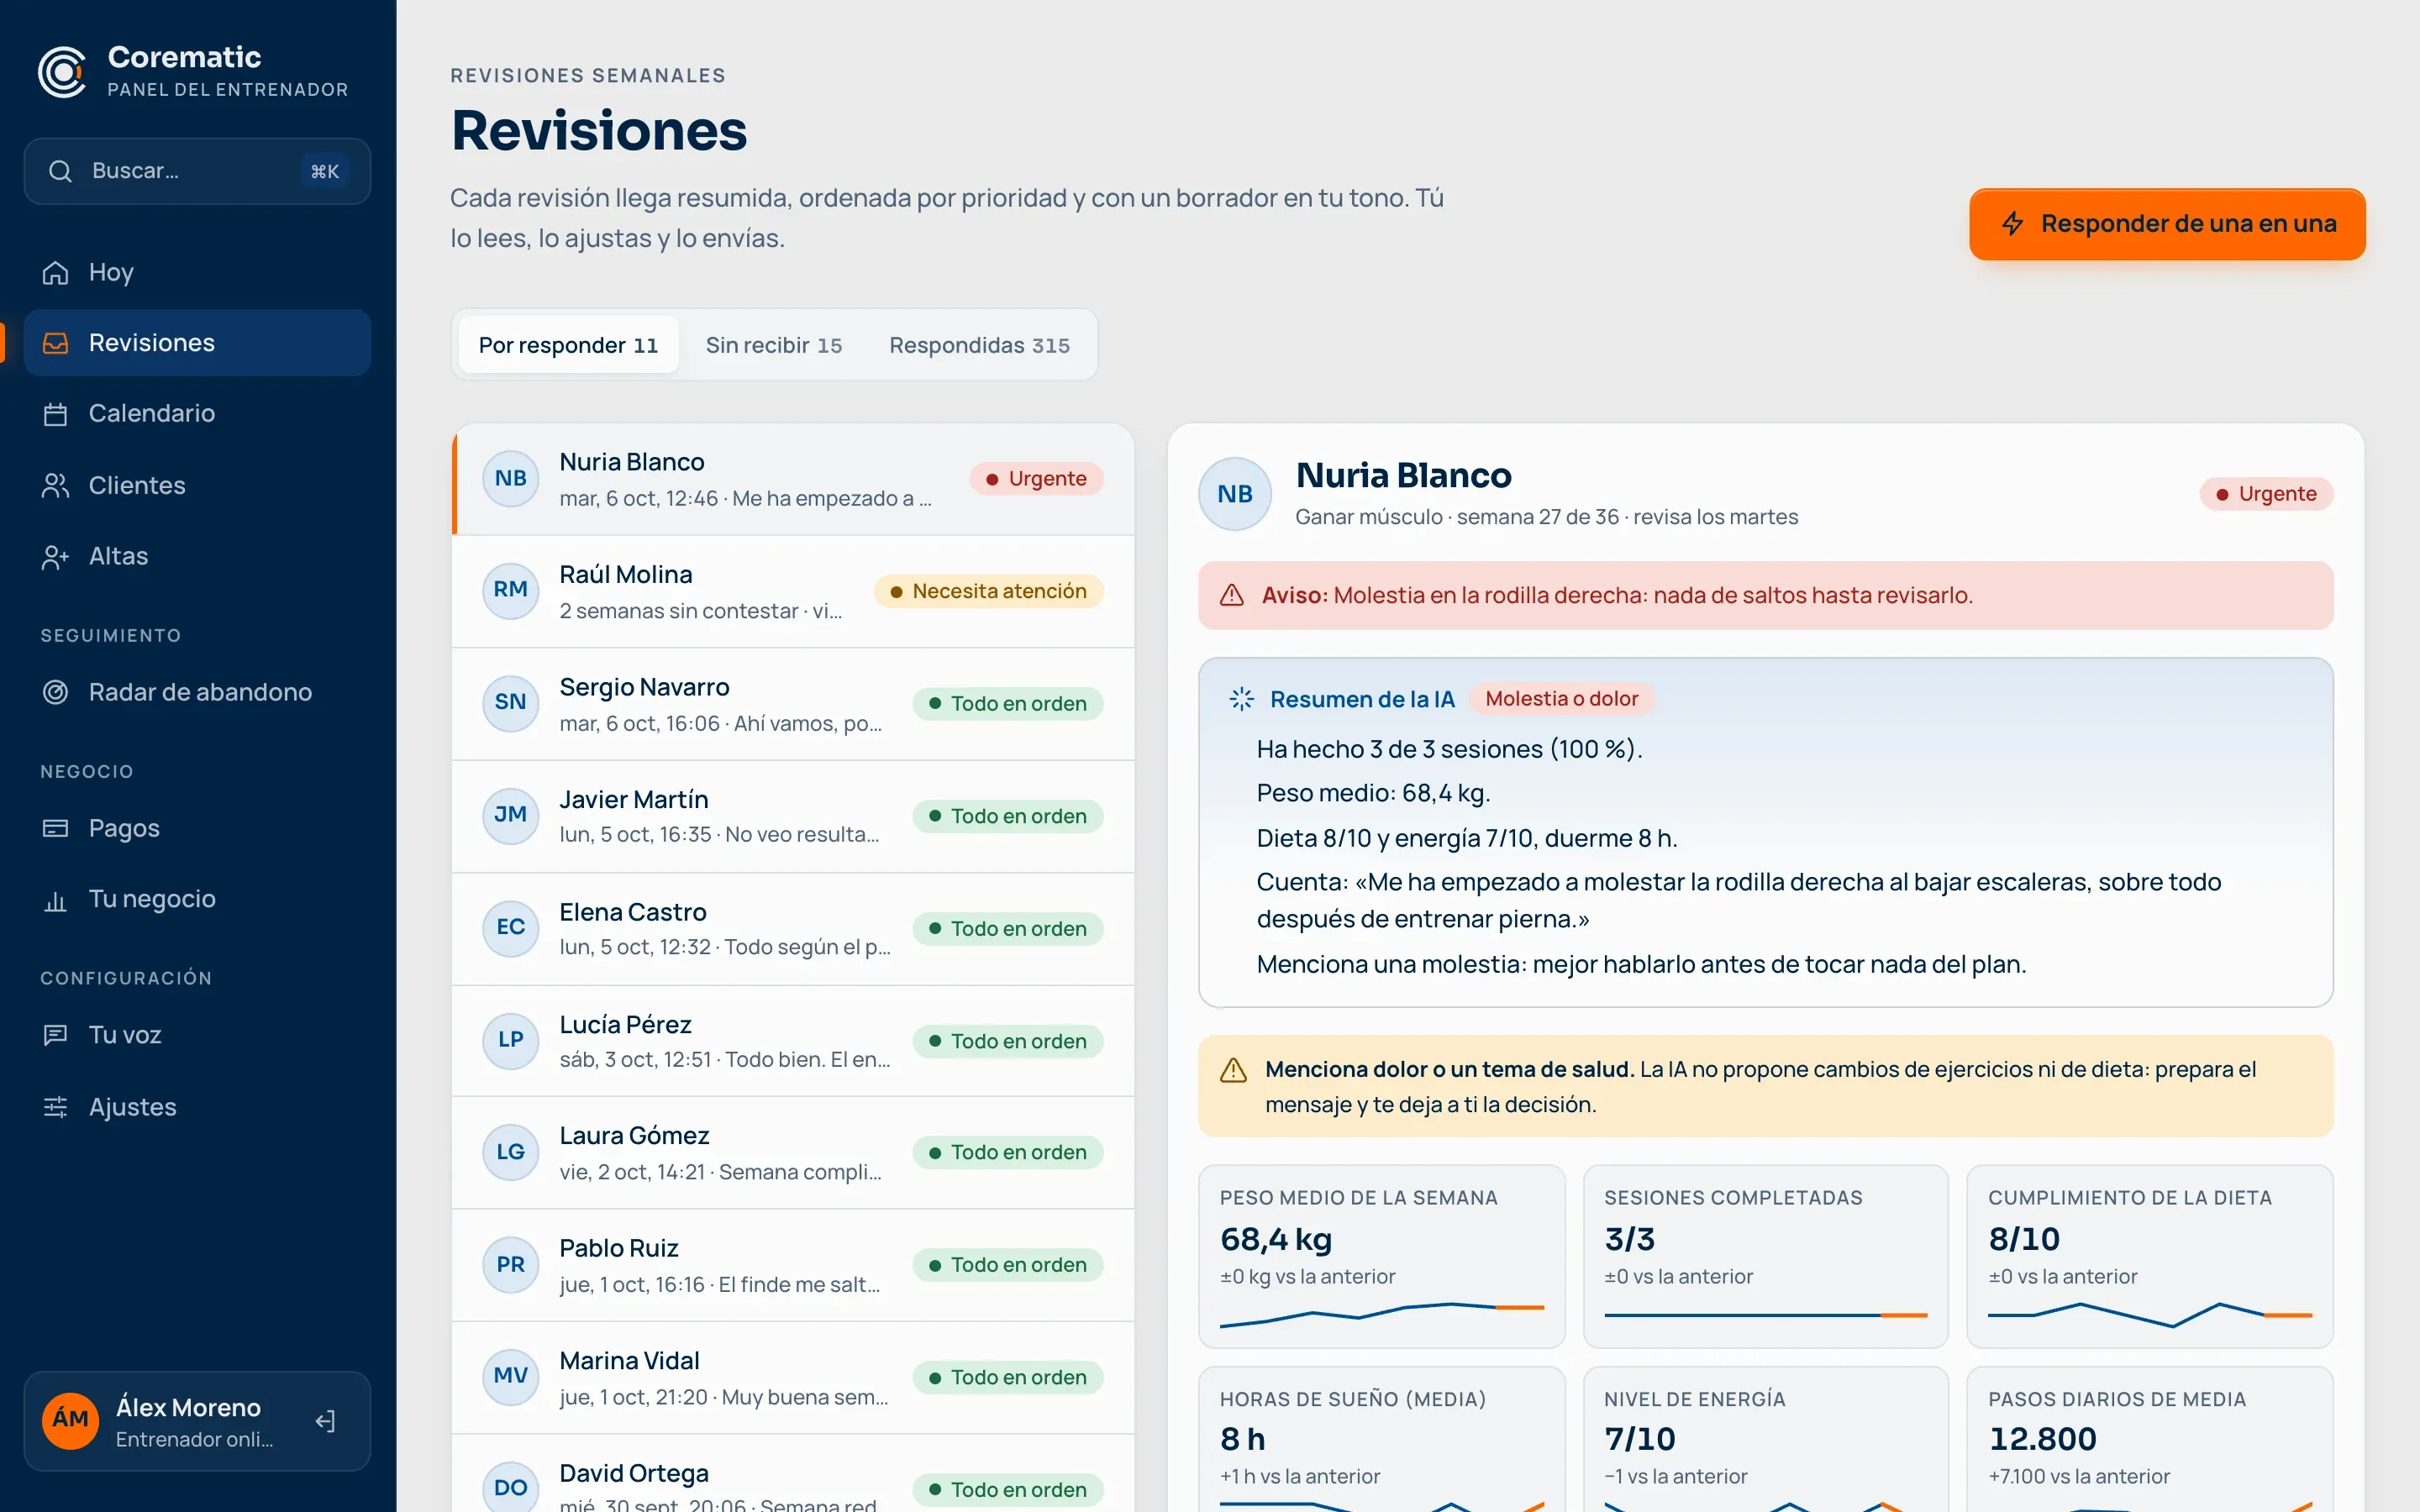Open Radar de abandono
The image size is (2420, 1512).
click(197, 692)
